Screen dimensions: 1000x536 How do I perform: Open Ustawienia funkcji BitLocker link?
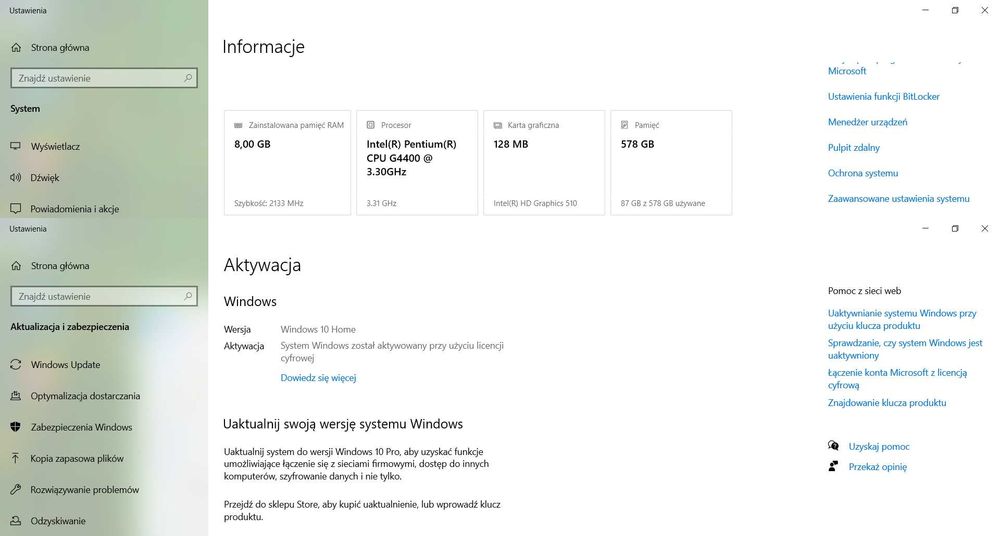pyautogui.click(x=883, y=97)
